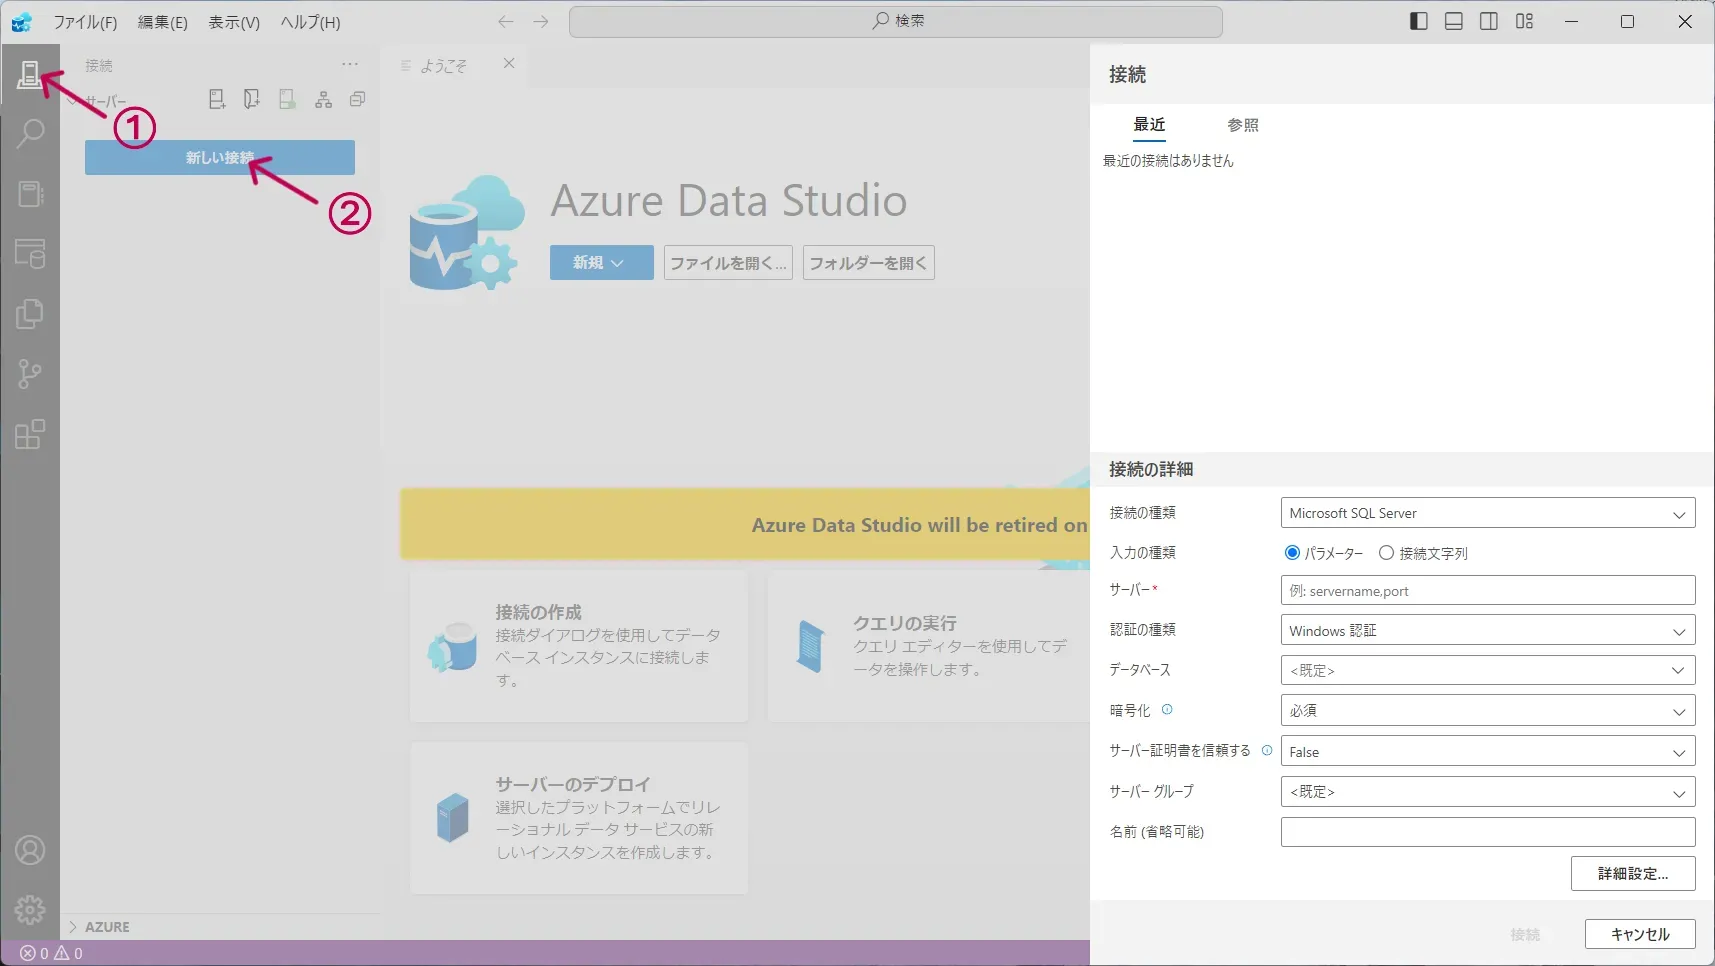Viewport: 1715px width, 966px height.
Task: Navigate forward with the right arrow
Action: pyautogui.click(x=541, y=21)
